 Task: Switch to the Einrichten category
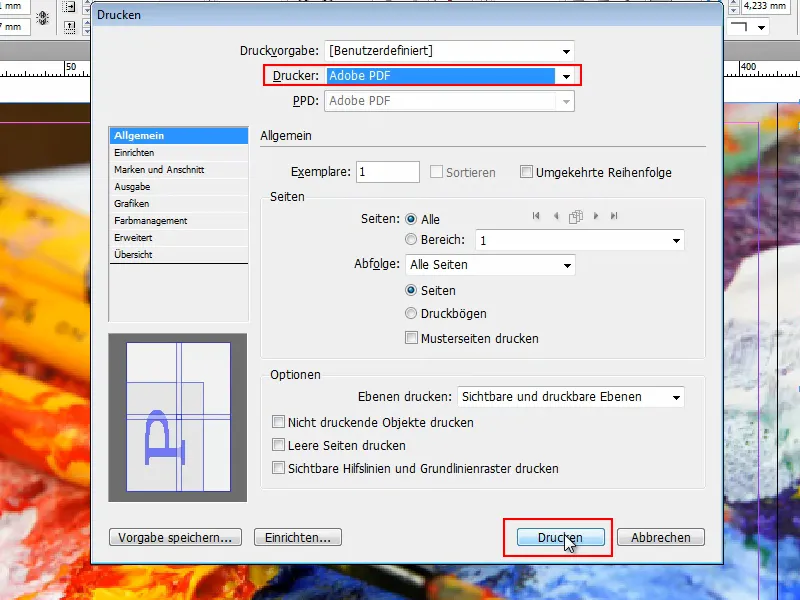pos(179,153)
